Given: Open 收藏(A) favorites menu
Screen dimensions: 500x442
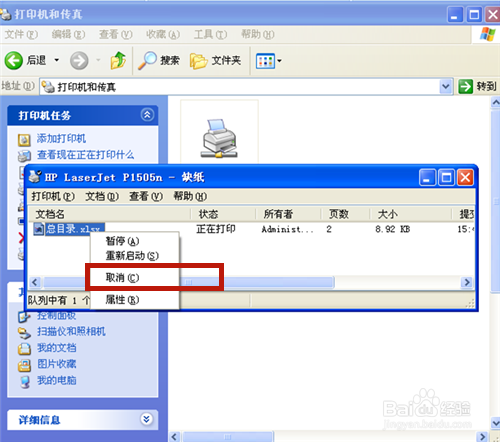Looking at the screenshot, I should [x=163, y=34].
